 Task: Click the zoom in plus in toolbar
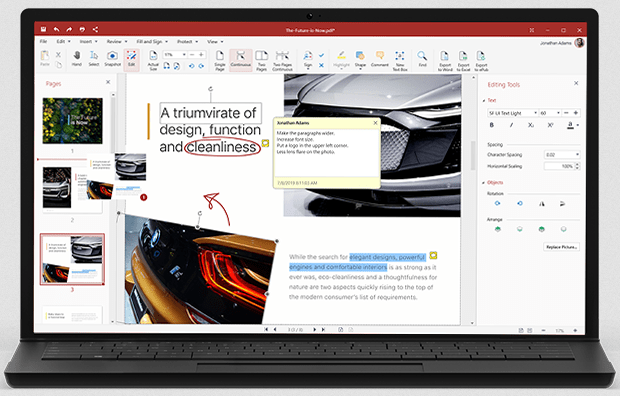pyautogui.click(x=201, y=55)
